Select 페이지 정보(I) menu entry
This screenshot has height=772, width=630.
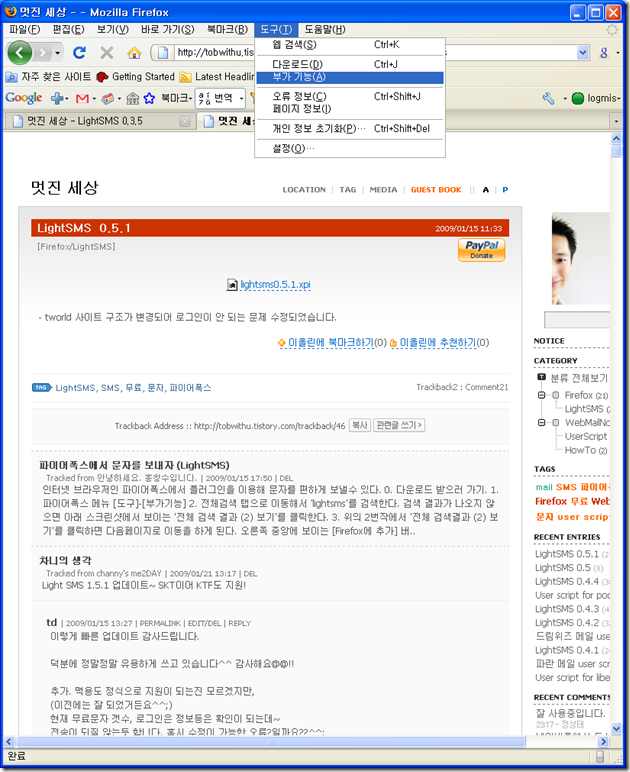pyautogui.click(x=350, y=108)
